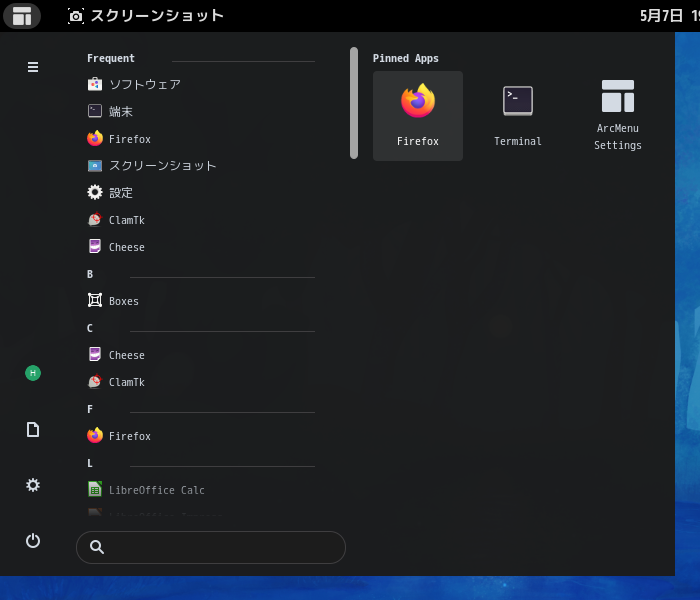Open settings gear icon in sidebar
Viewport: 700px width, 600px height.
pos(33,485)
